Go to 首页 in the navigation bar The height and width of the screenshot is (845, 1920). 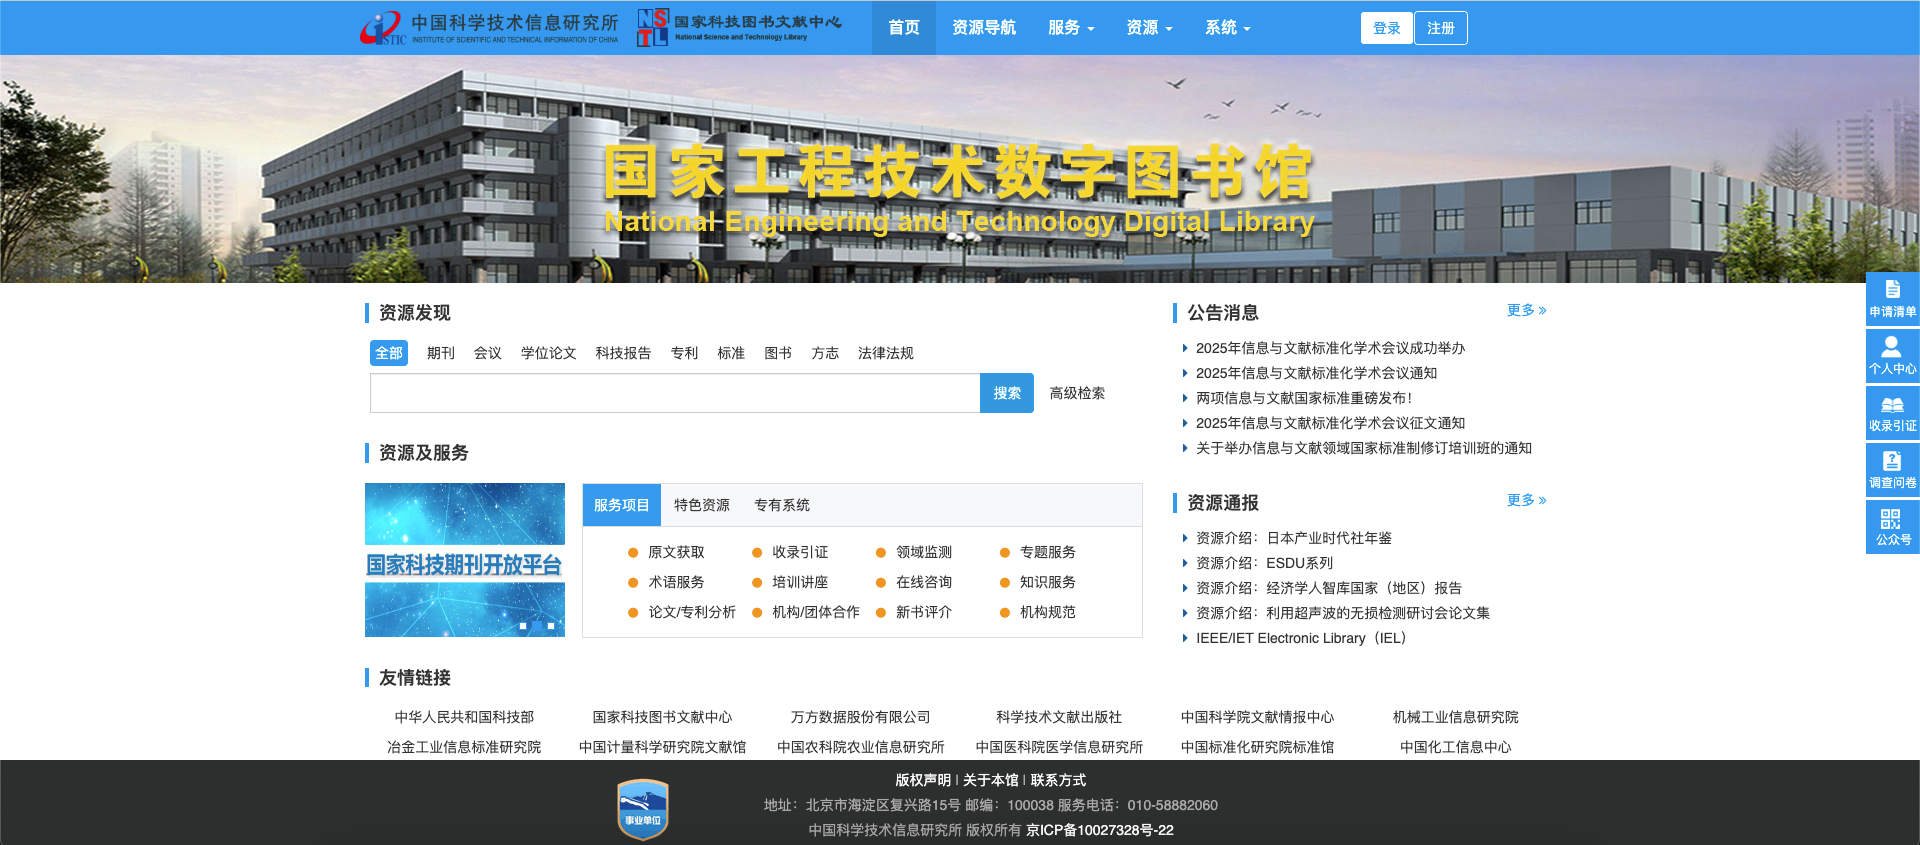pyautogui.click(x=904, y=28)
